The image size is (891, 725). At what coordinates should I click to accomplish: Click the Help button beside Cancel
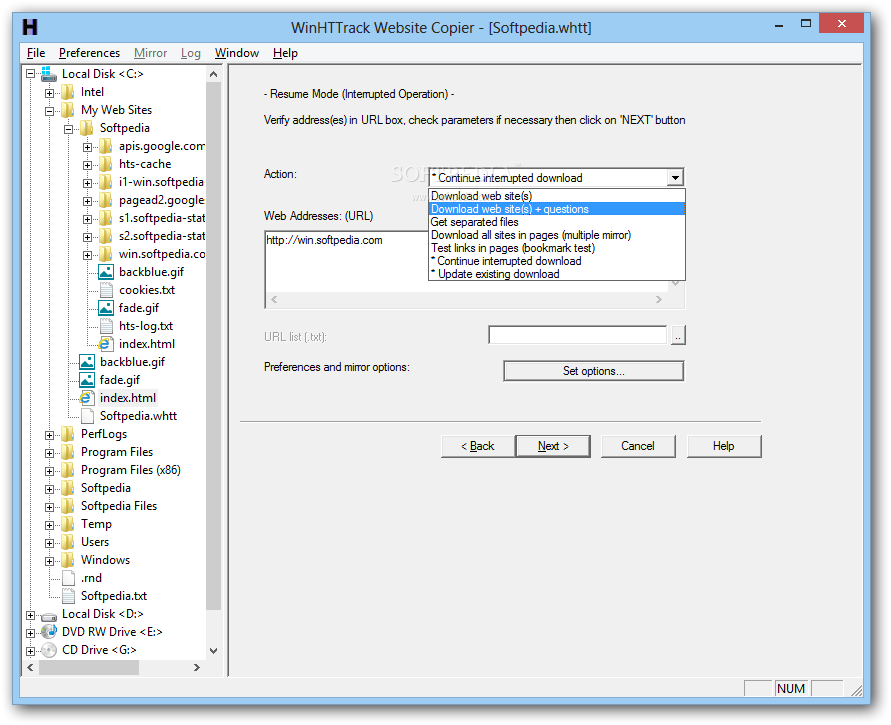click(x=724, y=446)
